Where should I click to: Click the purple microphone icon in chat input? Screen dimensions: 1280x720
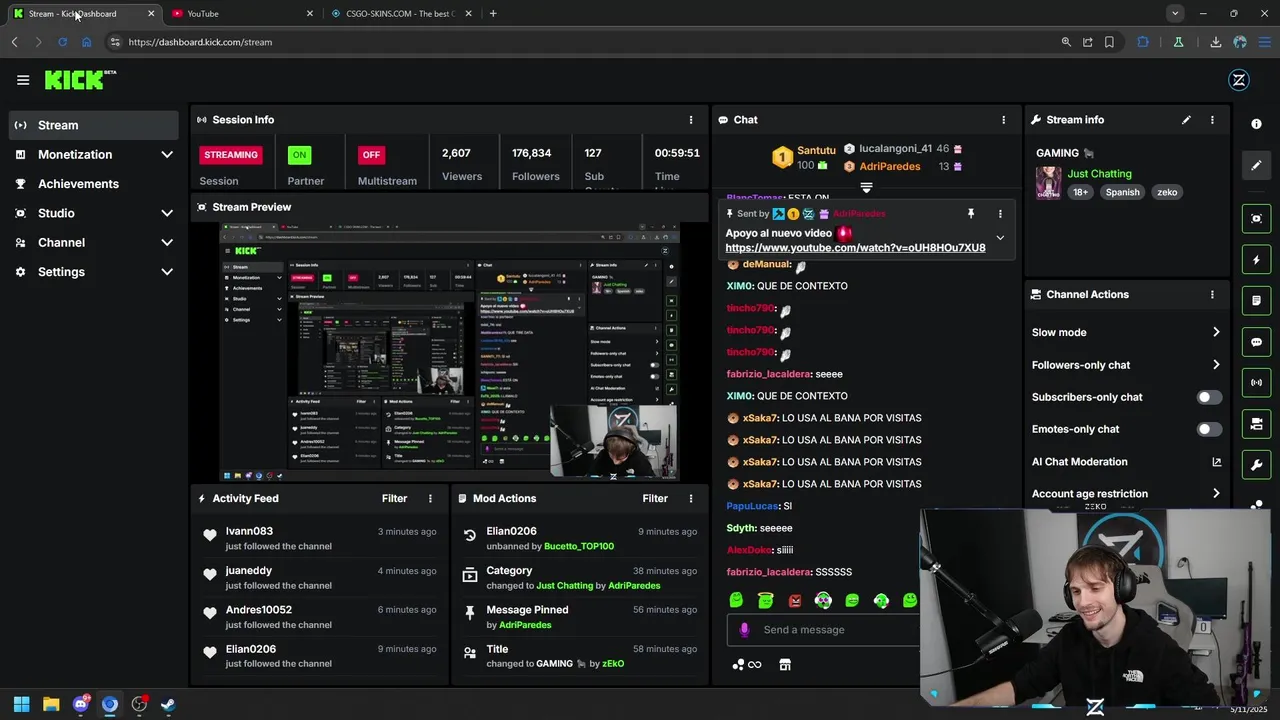744,630
